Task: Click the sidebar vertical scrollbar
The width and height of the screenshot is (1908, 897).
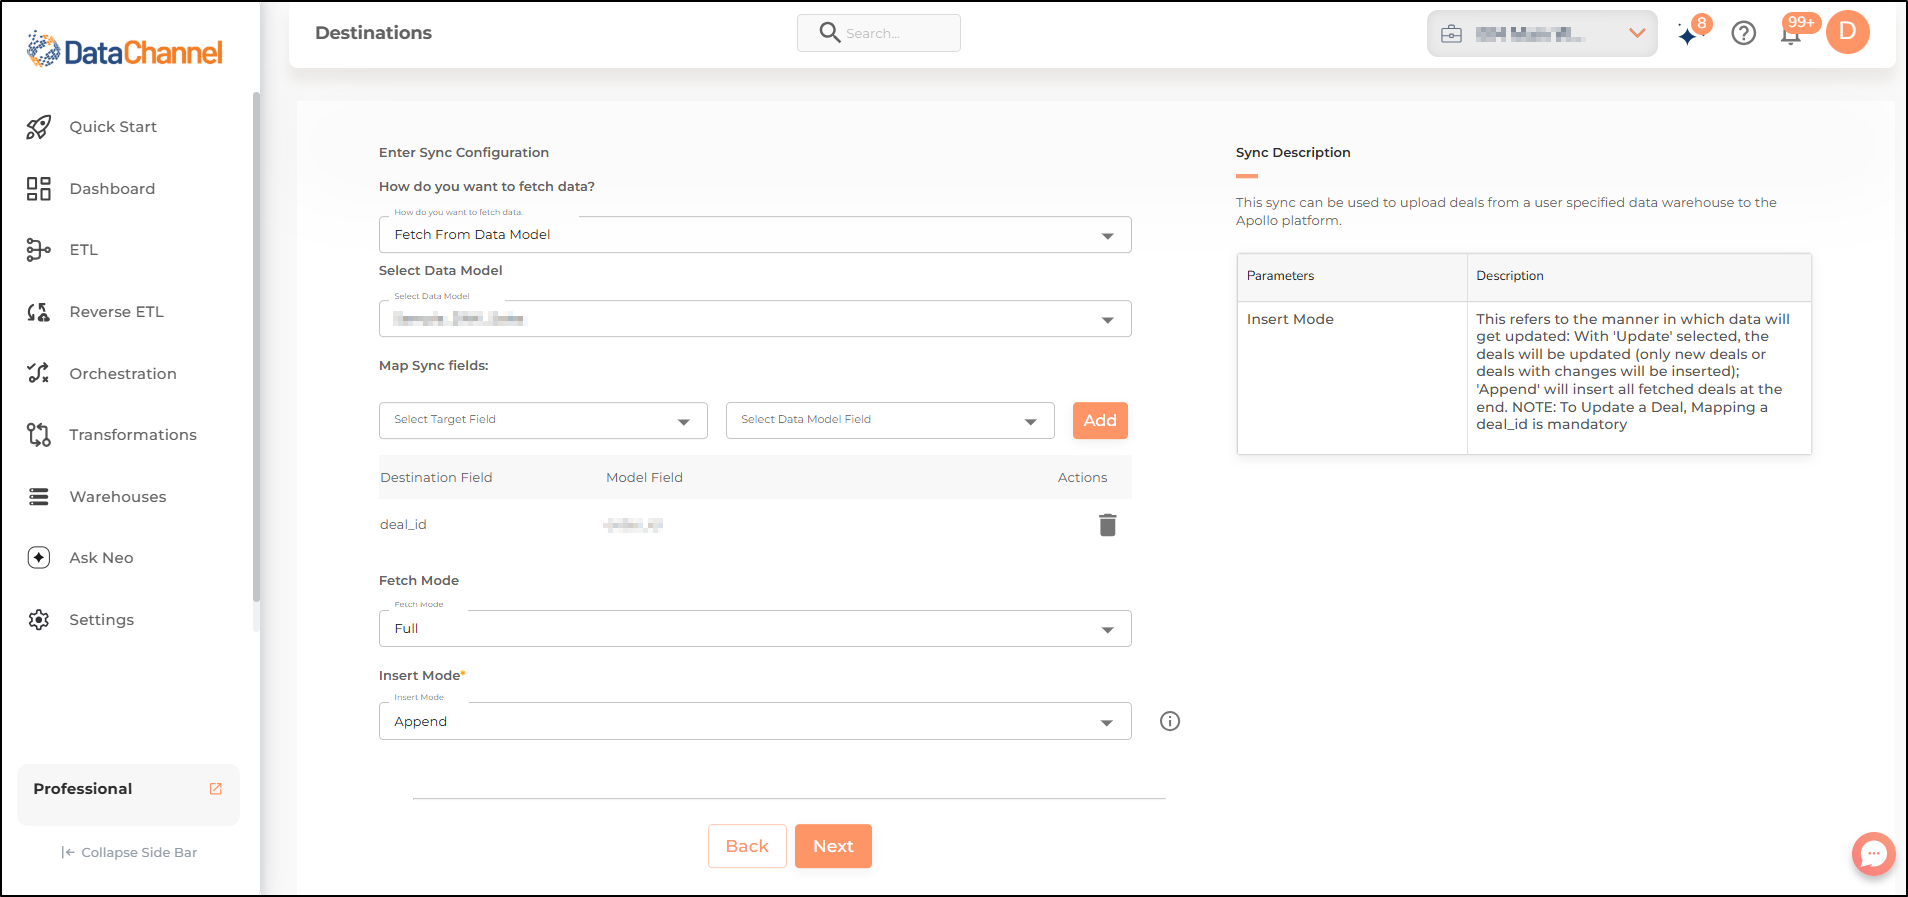Action: tap(256, 346)
